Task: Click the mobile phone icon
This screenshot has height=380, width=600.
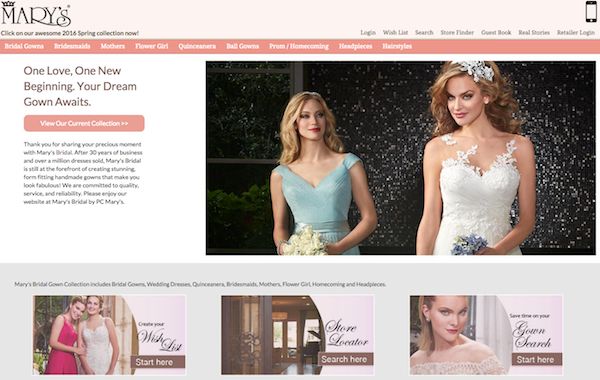Action: click(591, 12)
